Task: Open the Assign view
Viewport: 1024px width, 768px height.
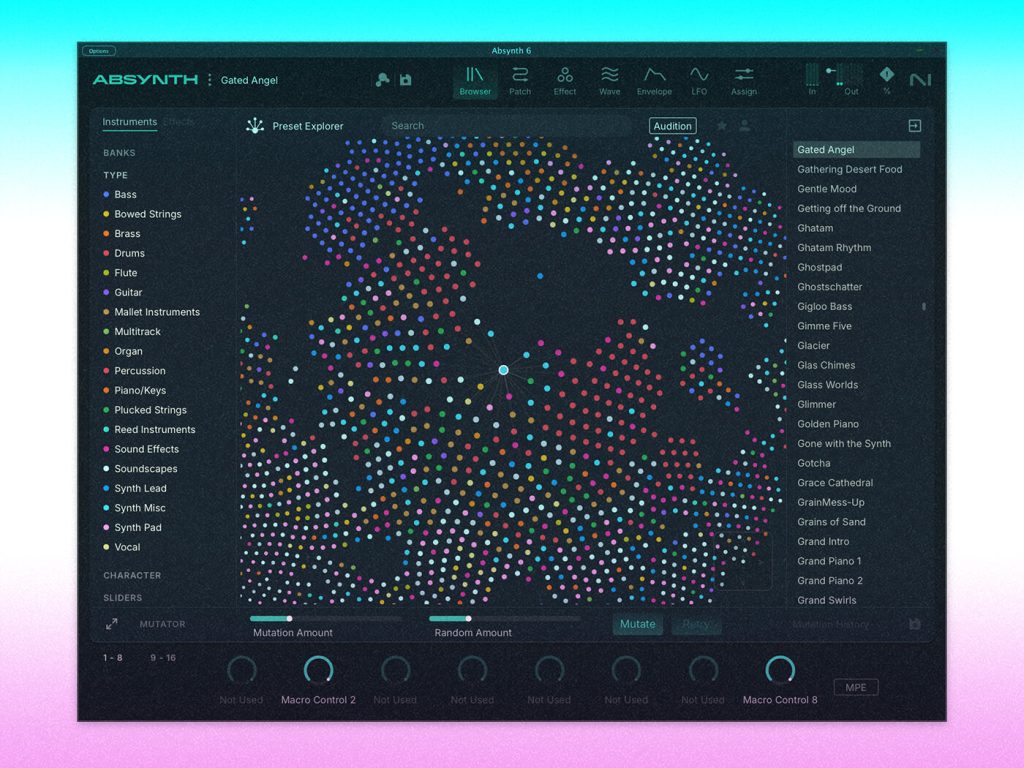Action: tap(744, 81)
